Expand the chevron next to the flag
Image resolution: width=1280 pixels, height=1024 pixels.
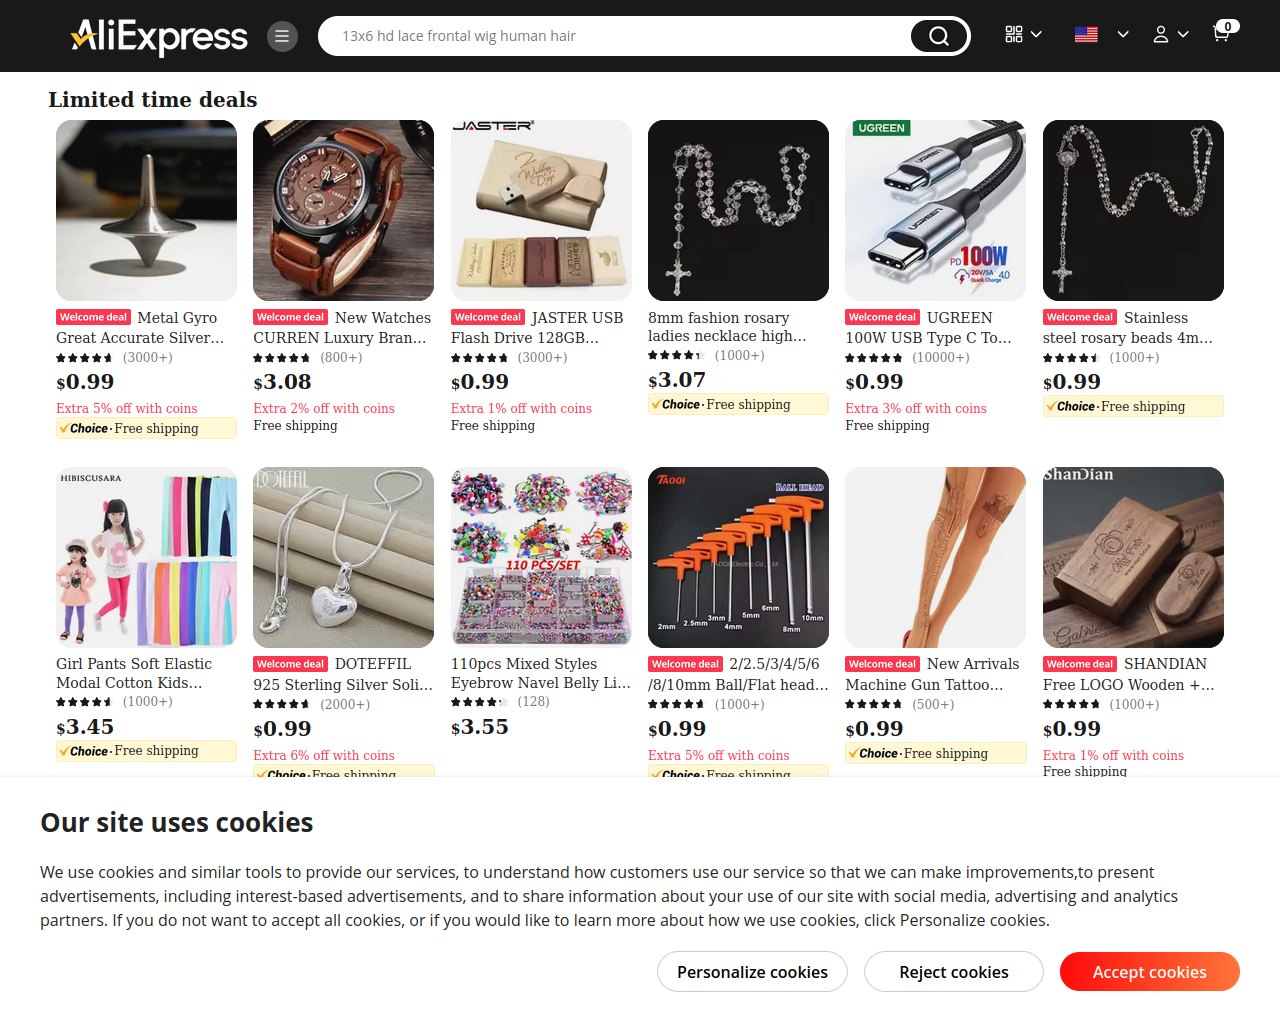pos(1123,34)
